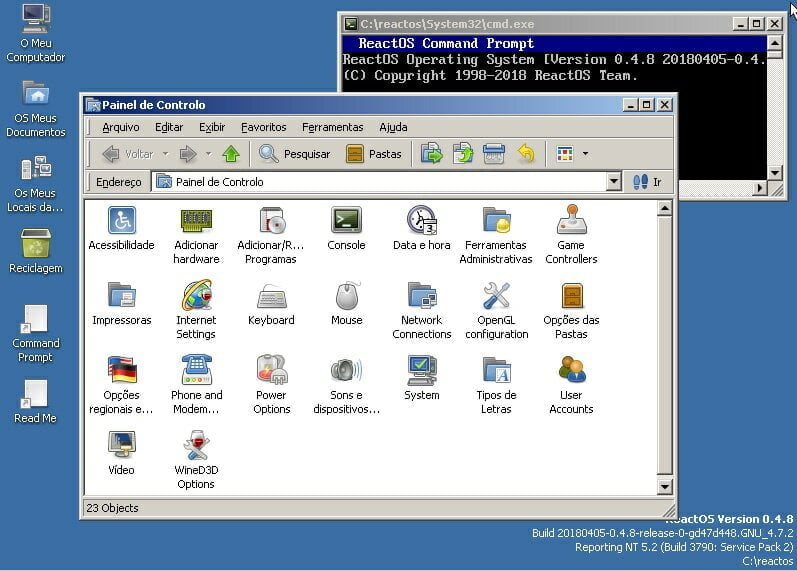797x571 pixels.
Task: Open Power Options applet
Action: pos(271,370)
